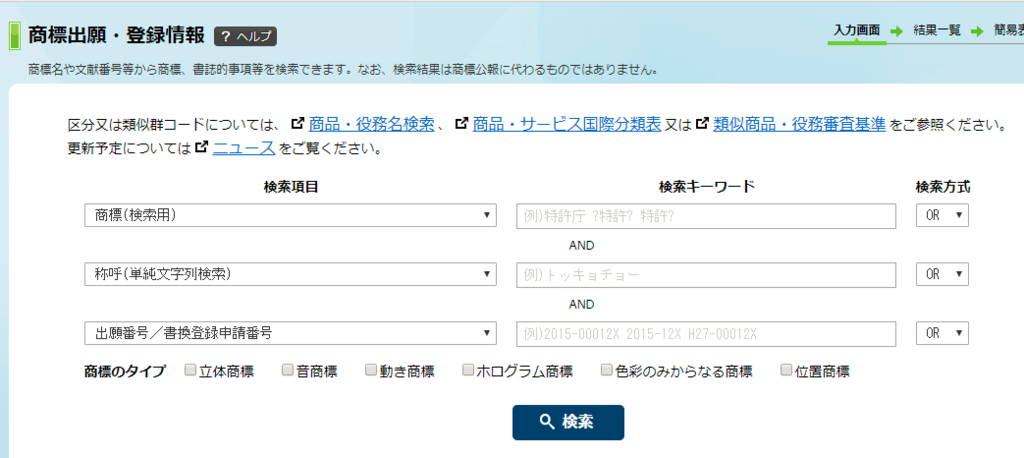The height and width of the screenshot is (458, 1024).
Task: Click the green bar icon beside 商標出願・登録情報
Action: point(14,36)
